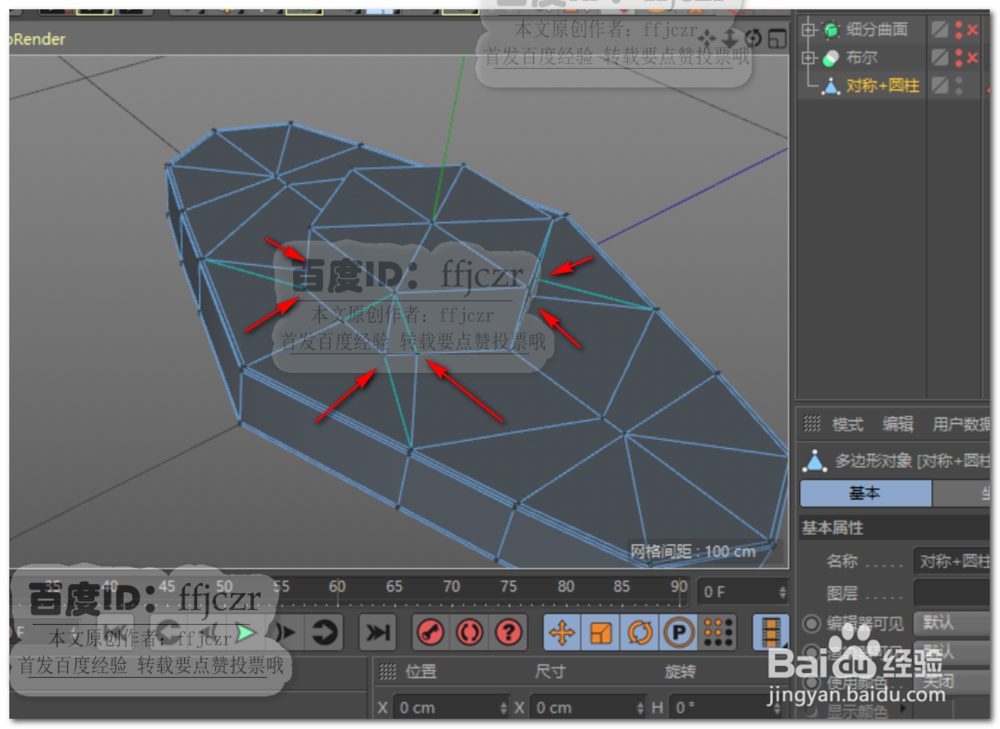Toggle the point level animation dots icon
1000x729 pixels.
718,633
